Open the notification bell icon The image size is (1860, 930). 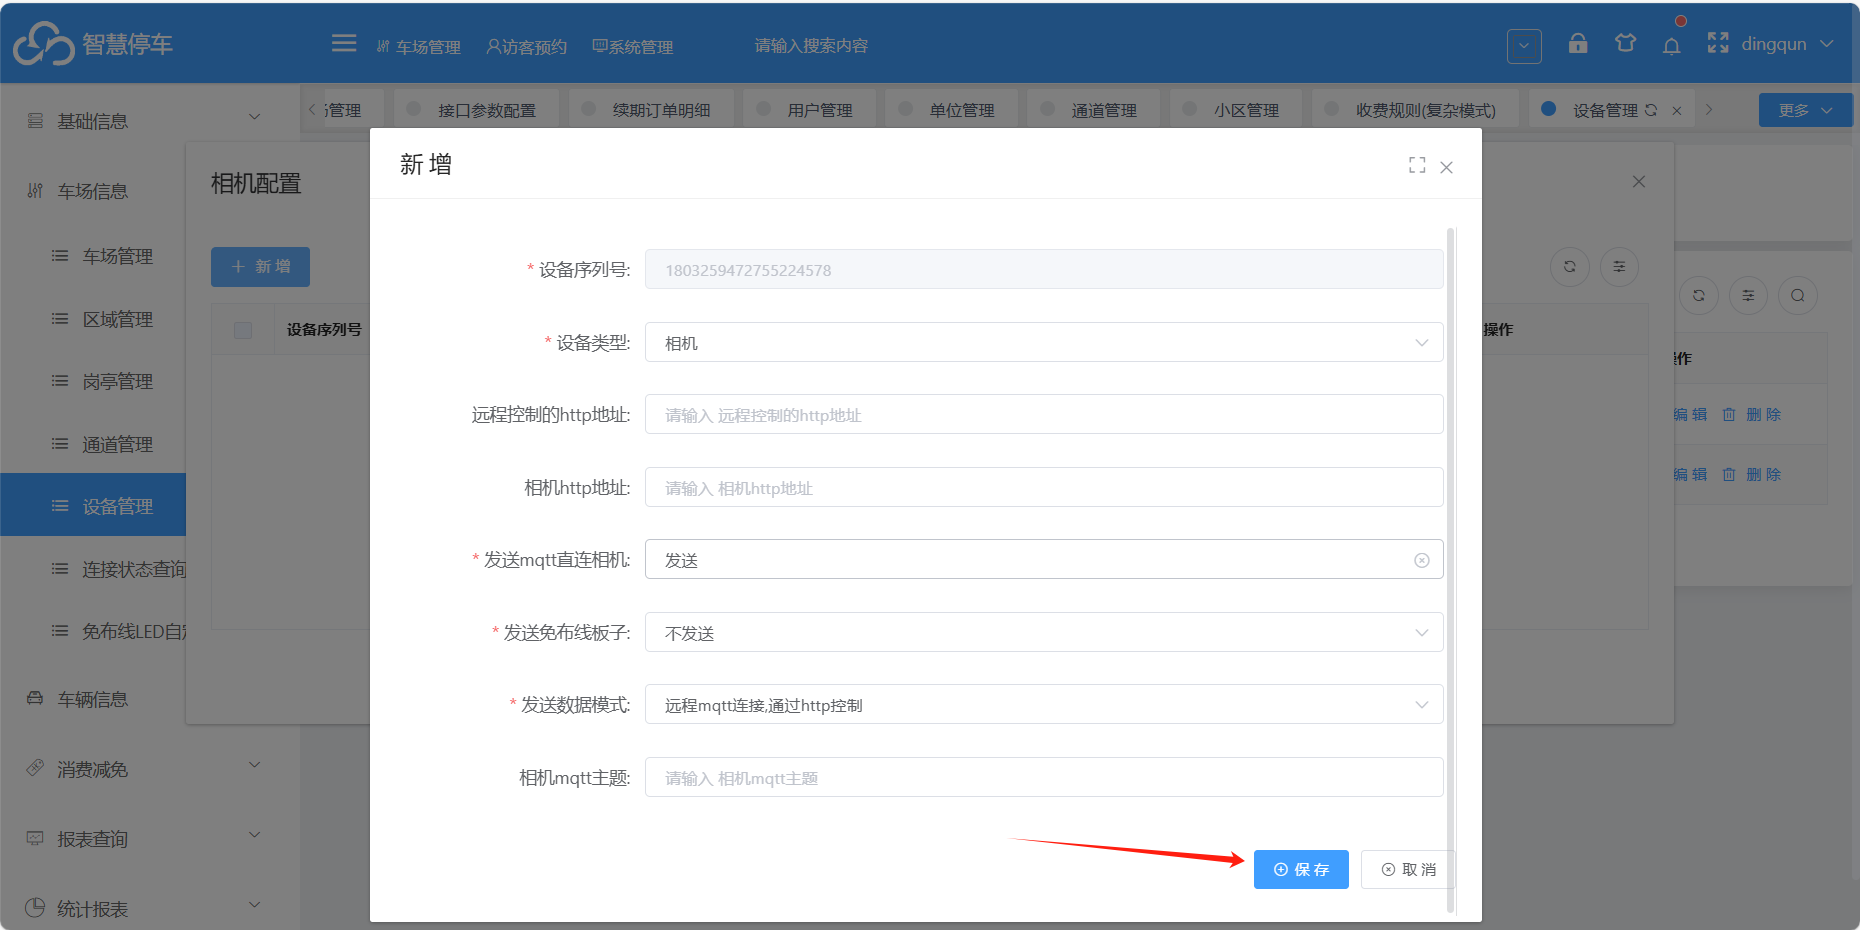pos(1671,45)
